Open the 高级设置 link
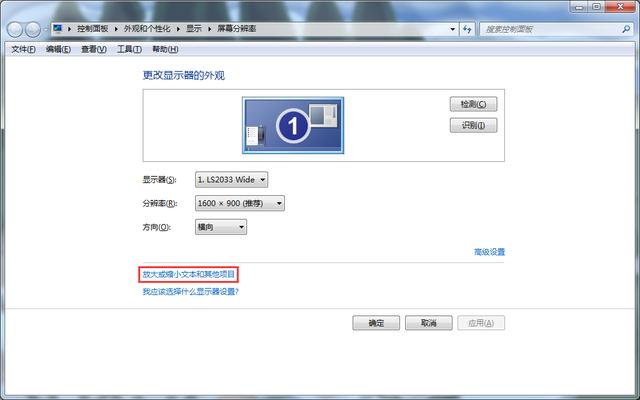The image size is (640, 400). 489,252
